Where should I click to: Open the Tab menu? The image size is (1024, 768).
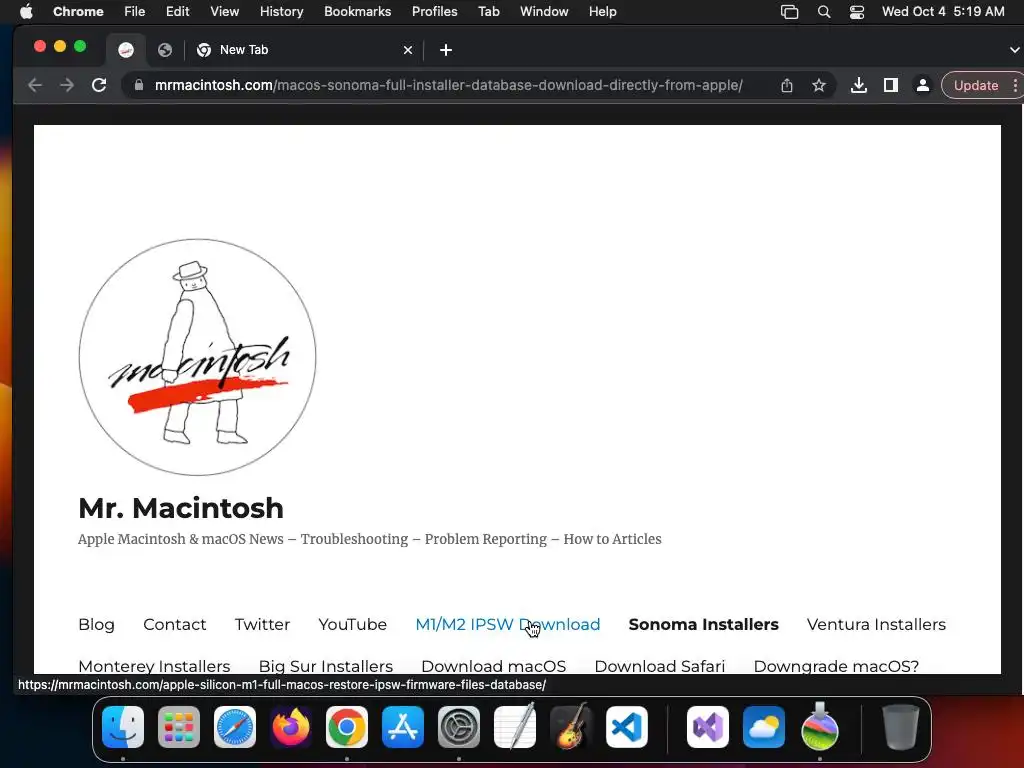488,11
